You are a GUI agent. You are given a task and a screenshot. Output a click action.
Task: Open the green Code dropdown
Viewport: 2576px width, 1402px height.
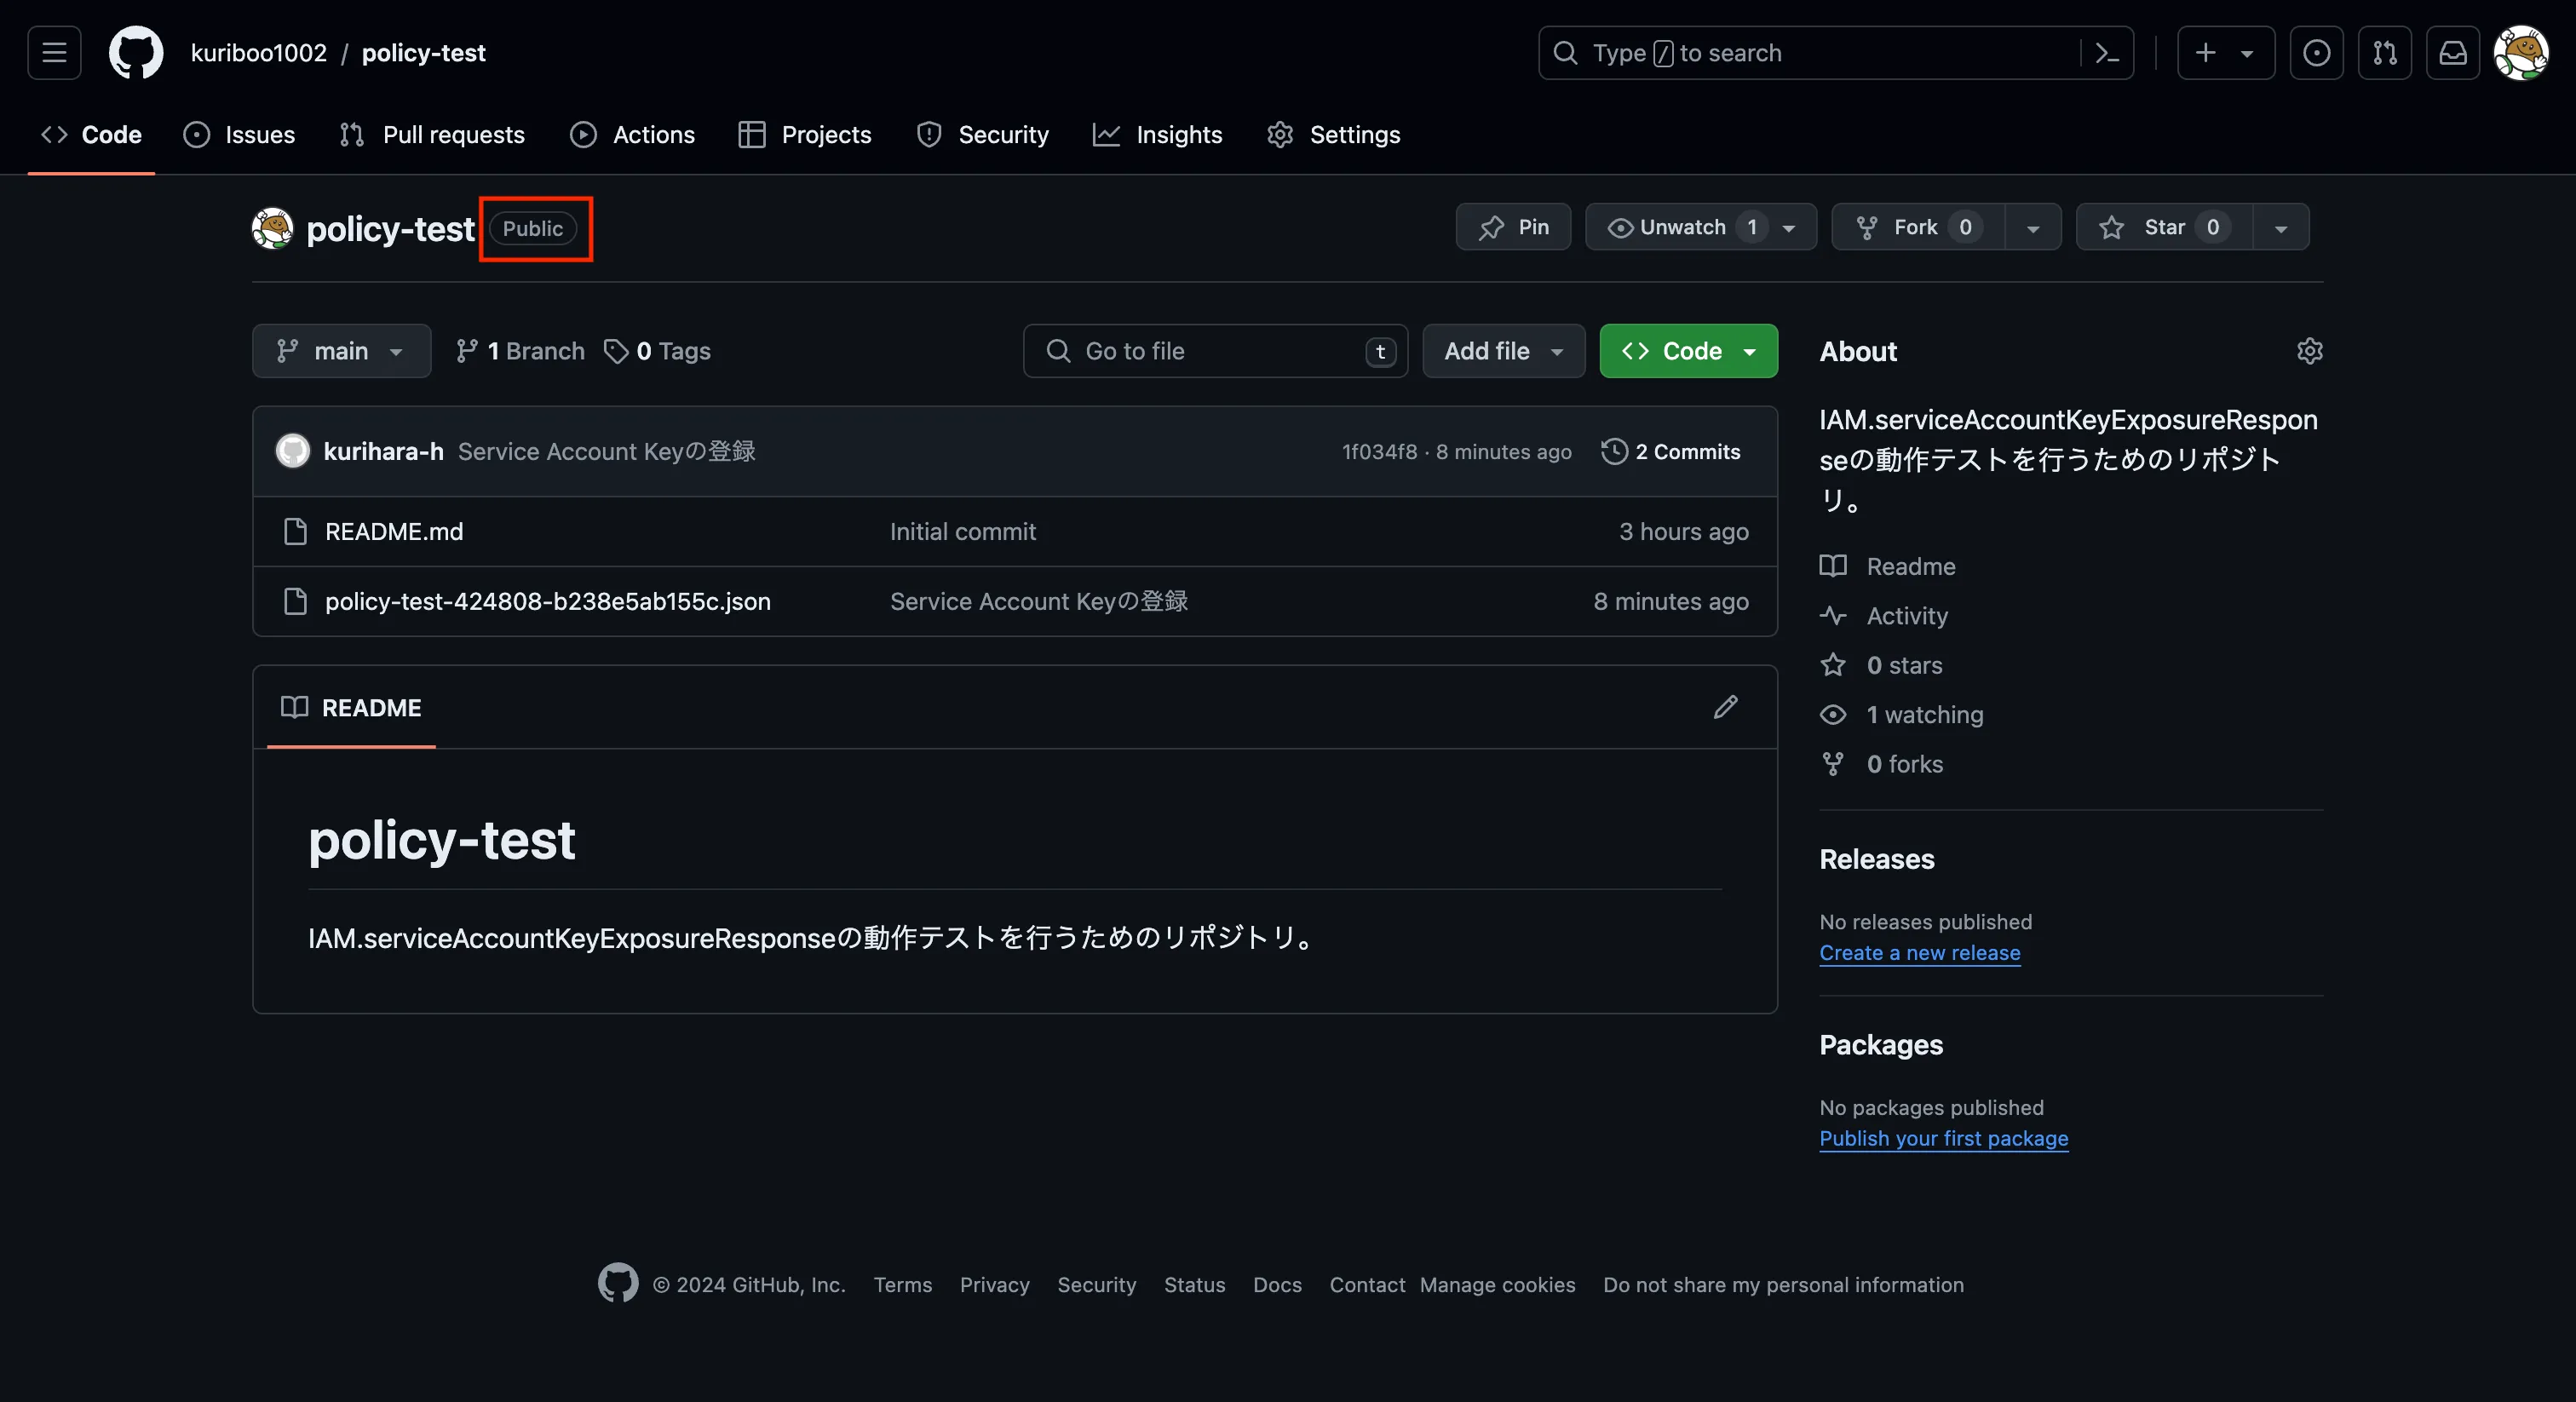coord(1688,351)
